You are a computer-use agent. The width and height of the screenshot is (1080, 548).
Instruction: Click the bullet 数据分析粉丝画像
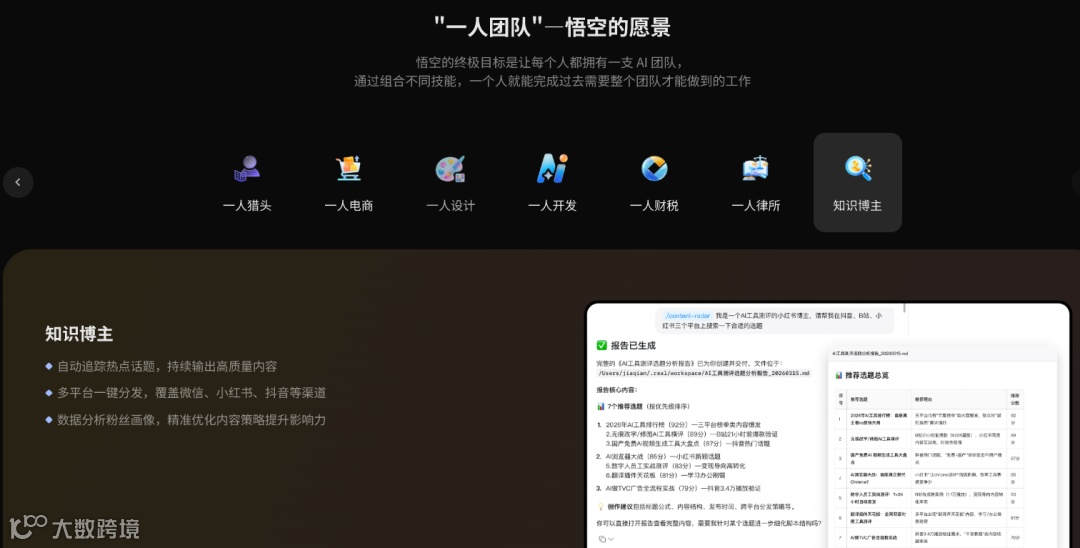click(191, 419)
